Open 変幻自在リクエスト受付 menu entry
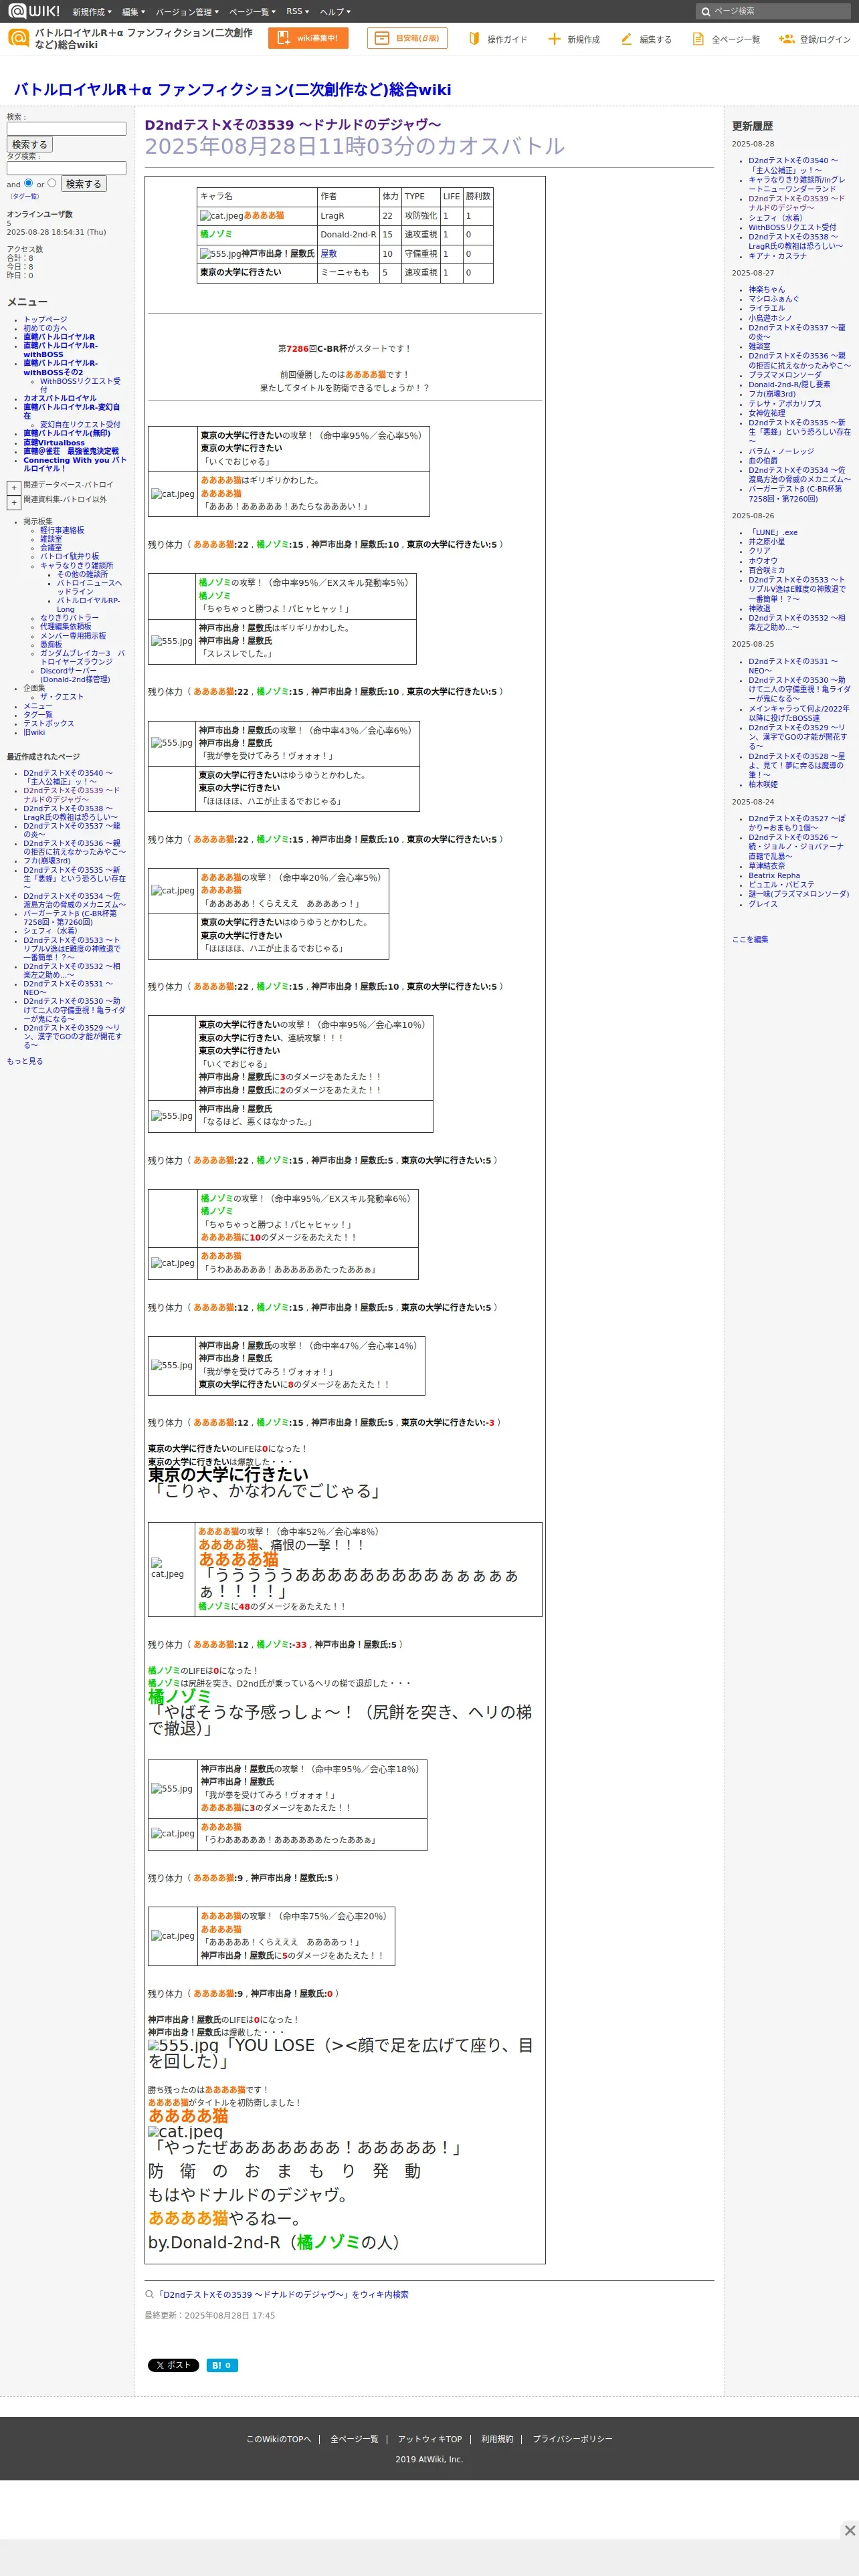This screenshot has width=859, height=2576. (x=80, y=425)
